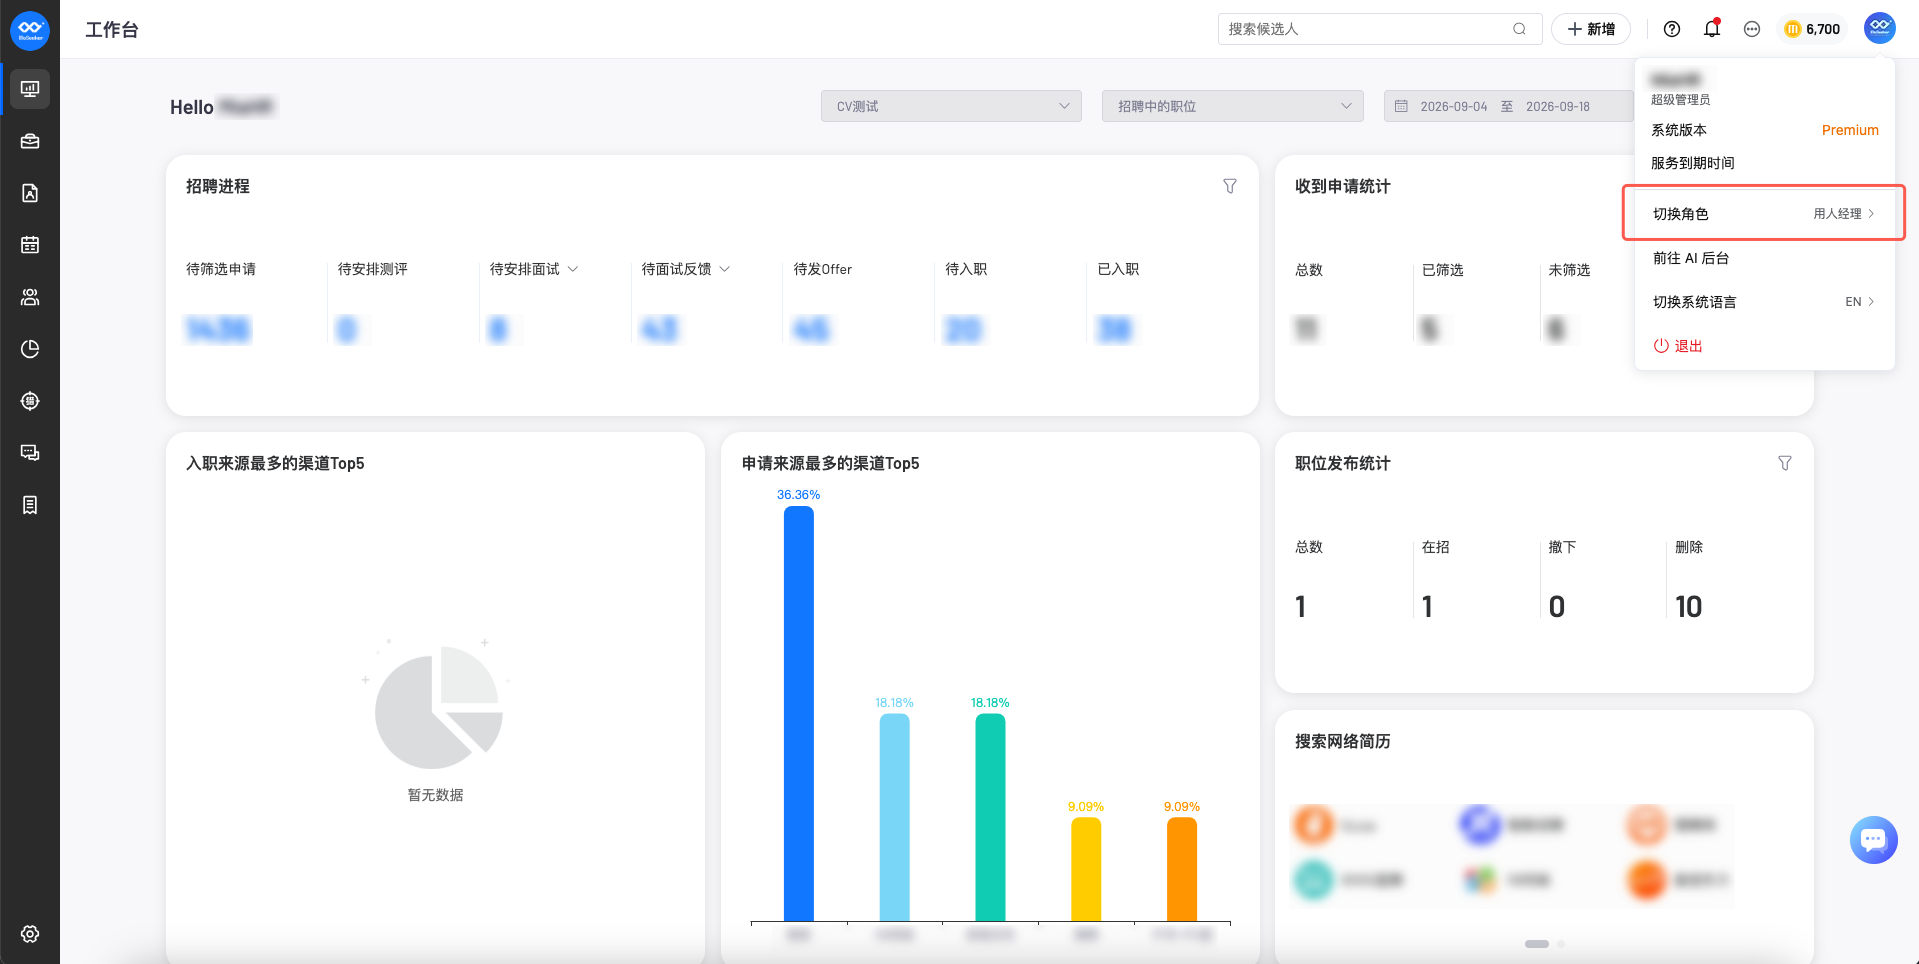Expand the 待安排面试 chevron

click(x=573, y=269)
